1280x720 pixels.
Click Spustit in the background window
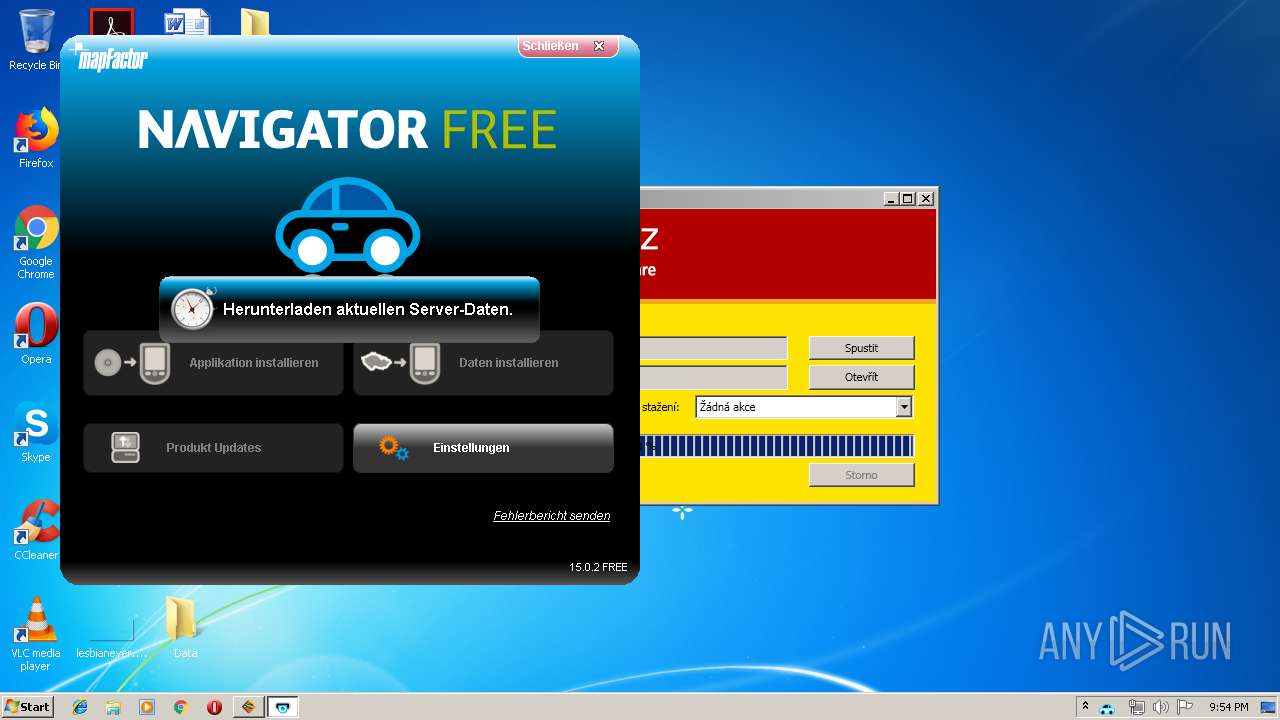[x=861, y=348]
